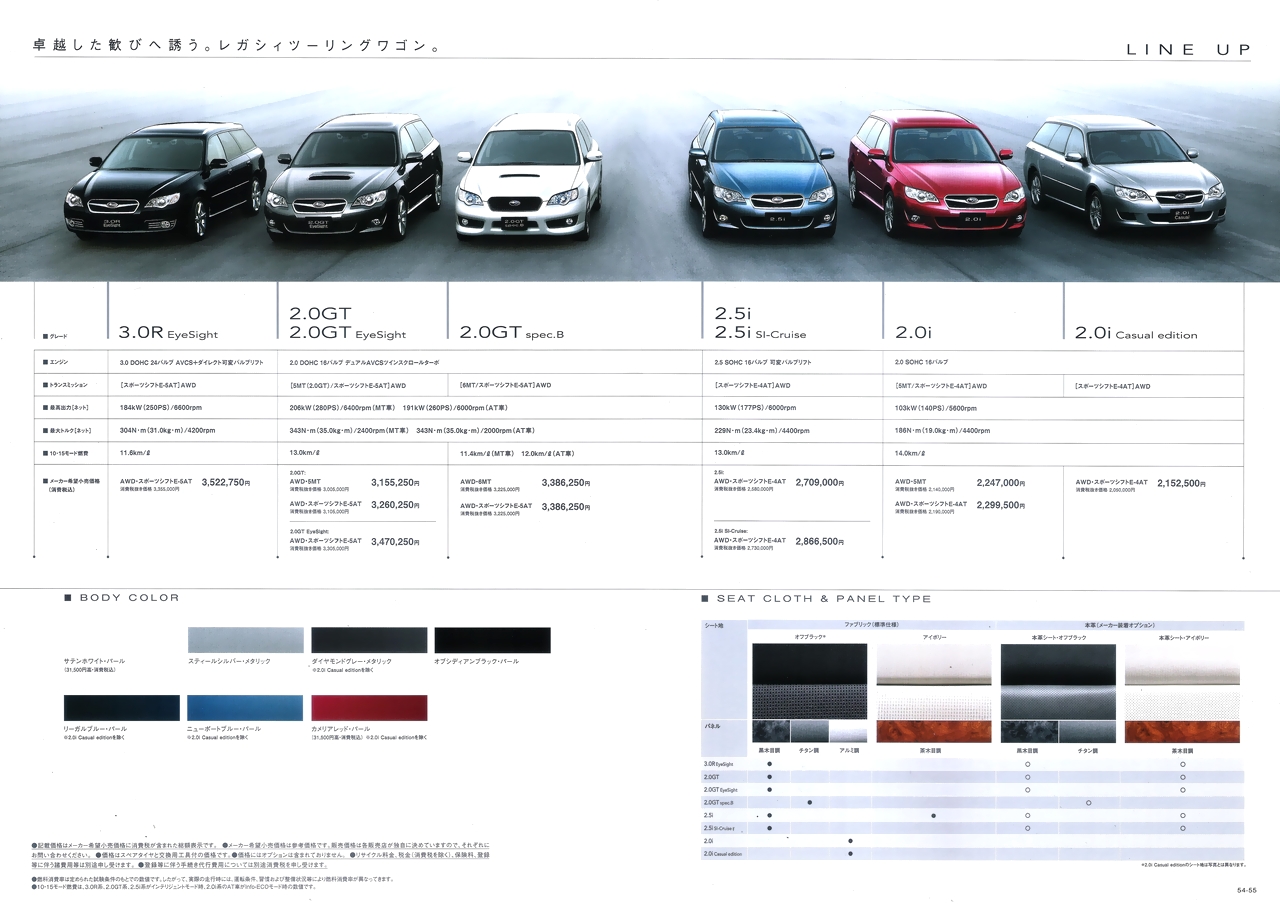The image size is (1280, 908).
Task: Choose the チタン調 panel sample under fabric オフブラック
Action: point(809,731)
